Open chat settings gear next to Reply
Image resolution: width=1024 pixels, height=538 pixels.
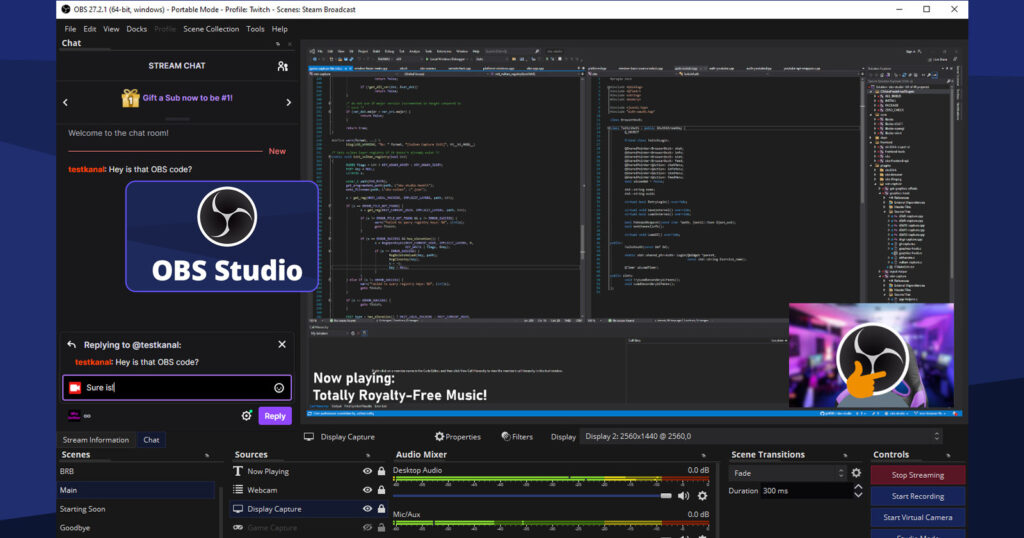(246, 416)
